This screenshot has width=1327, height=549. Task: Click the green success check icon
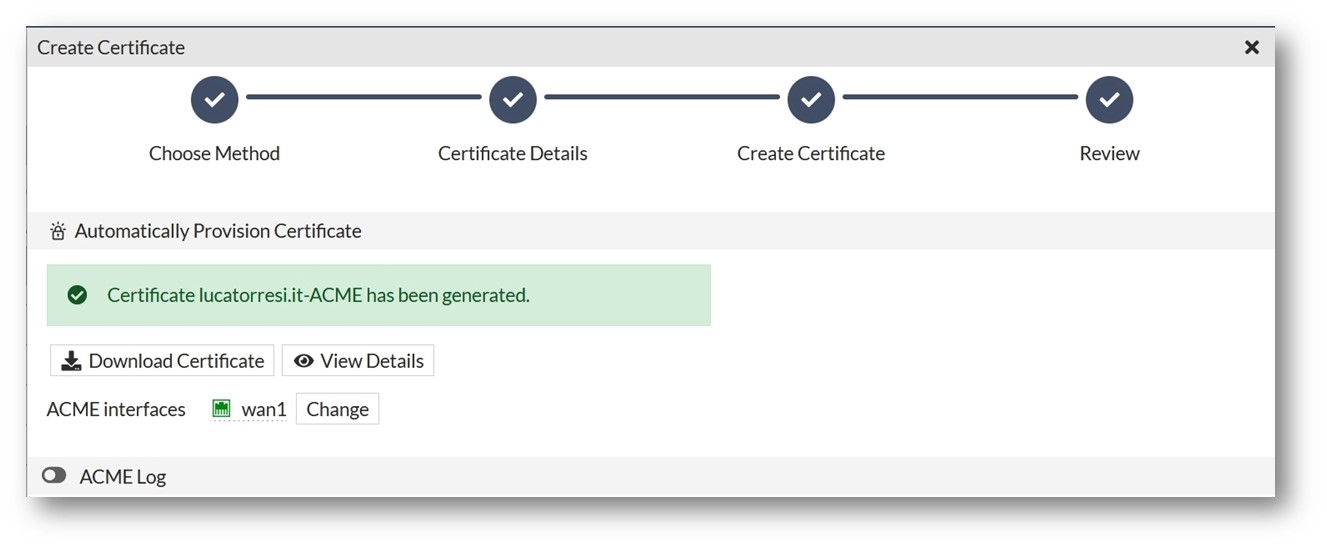point(77,295)
